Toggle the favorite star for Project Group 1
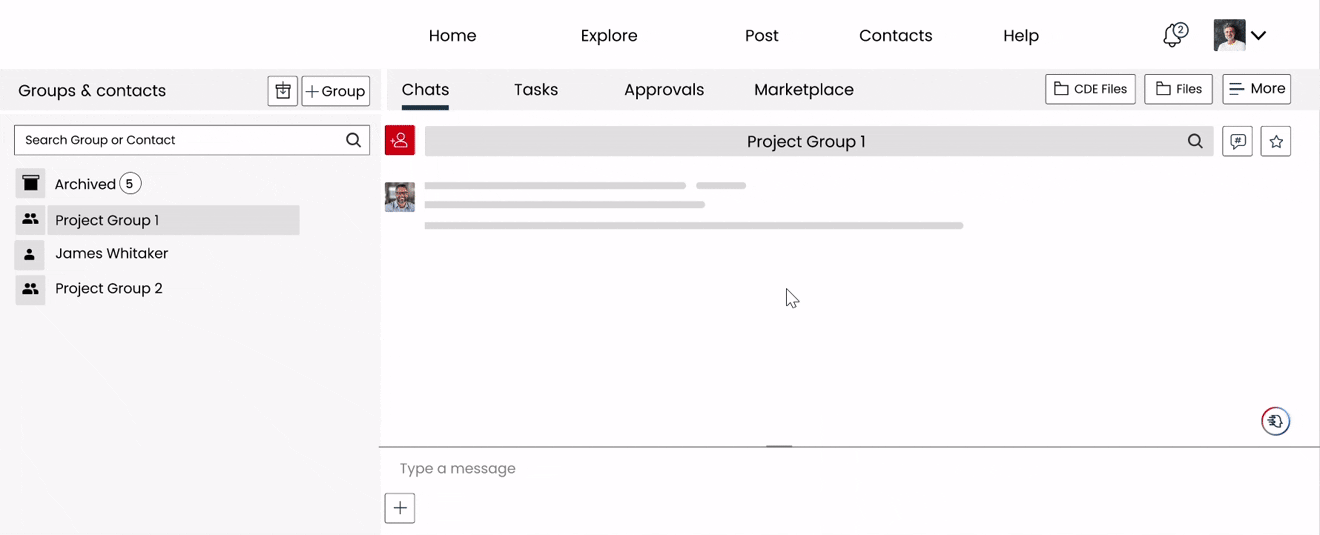Screen dimensions: 1320x535 [1276, 141]
